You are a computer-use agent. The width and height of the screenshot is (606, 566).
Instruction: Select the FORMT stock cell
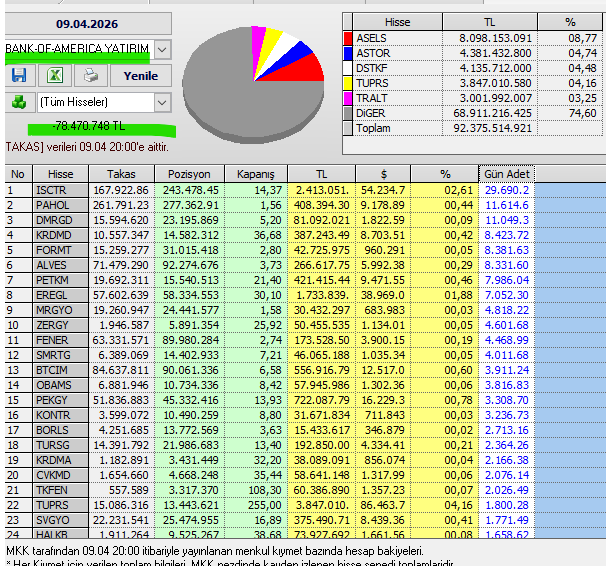tap(61, 250)
